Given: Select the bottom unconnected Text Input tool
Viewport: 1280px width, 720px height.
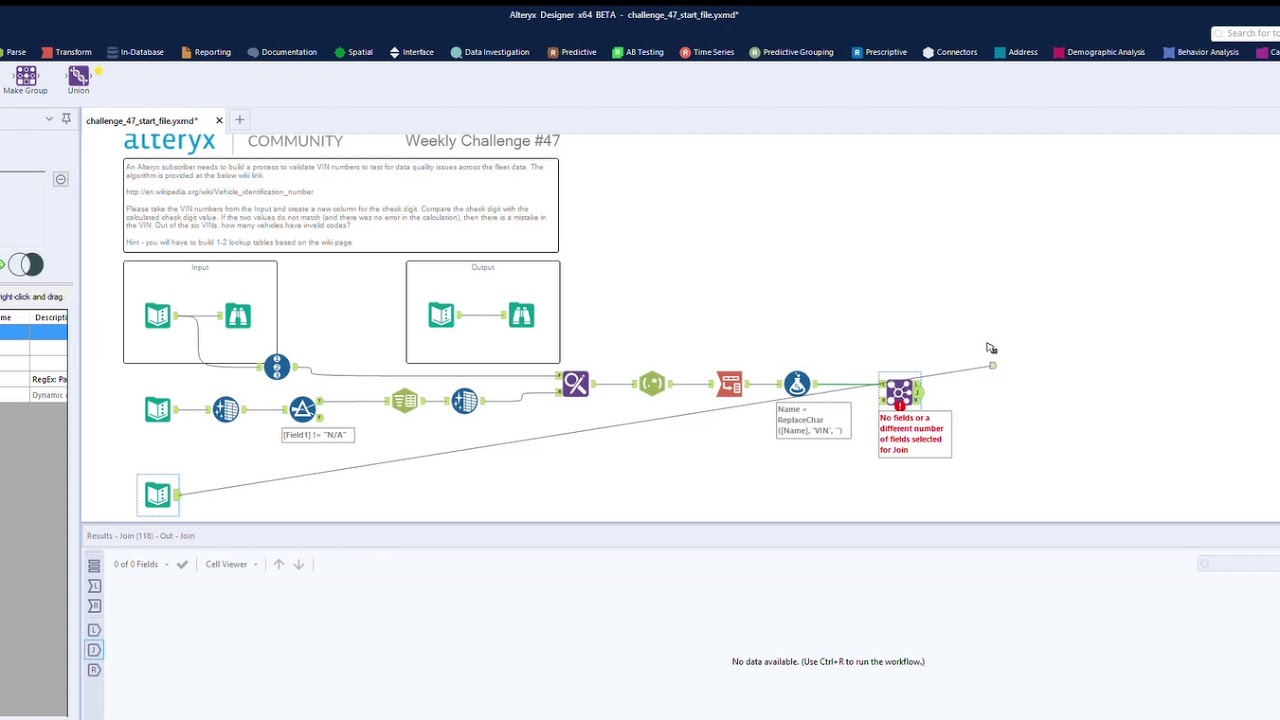Looking at the screenshot, I should [x=158, y=495].
